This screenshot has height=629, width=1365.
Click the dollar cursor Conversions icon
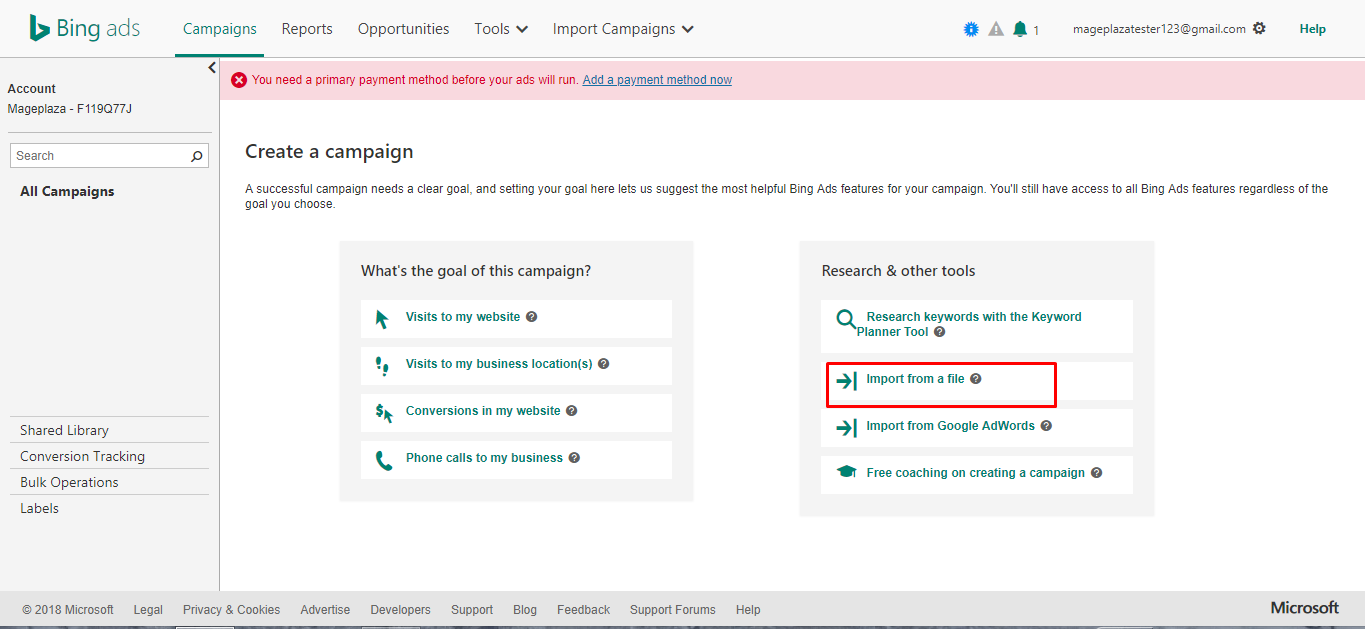384,412
